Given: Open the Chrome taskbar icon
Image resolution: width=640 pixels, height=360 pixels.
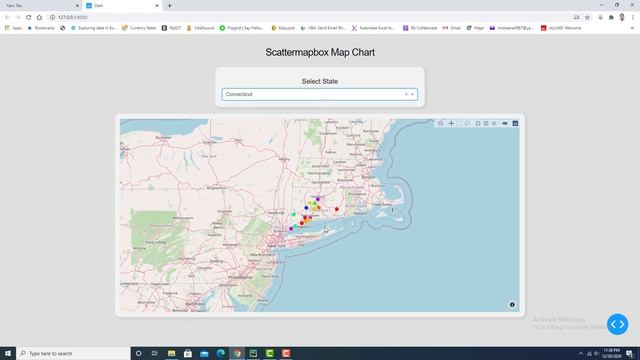Looking at the screenshot, I should pyautogui.click(x=237, y=353).
